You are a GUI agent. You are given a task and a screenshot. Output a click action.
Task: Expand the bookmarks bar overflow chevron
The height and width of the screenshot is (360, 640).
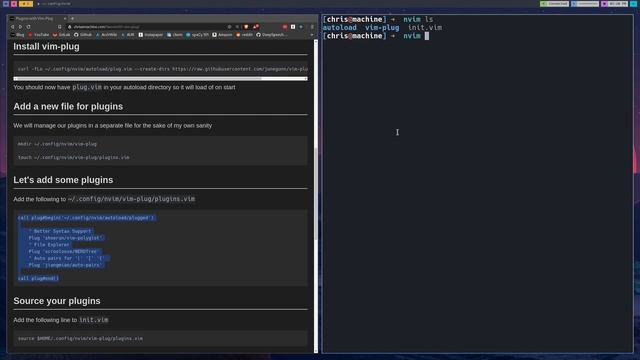click(x=312, y=35)
